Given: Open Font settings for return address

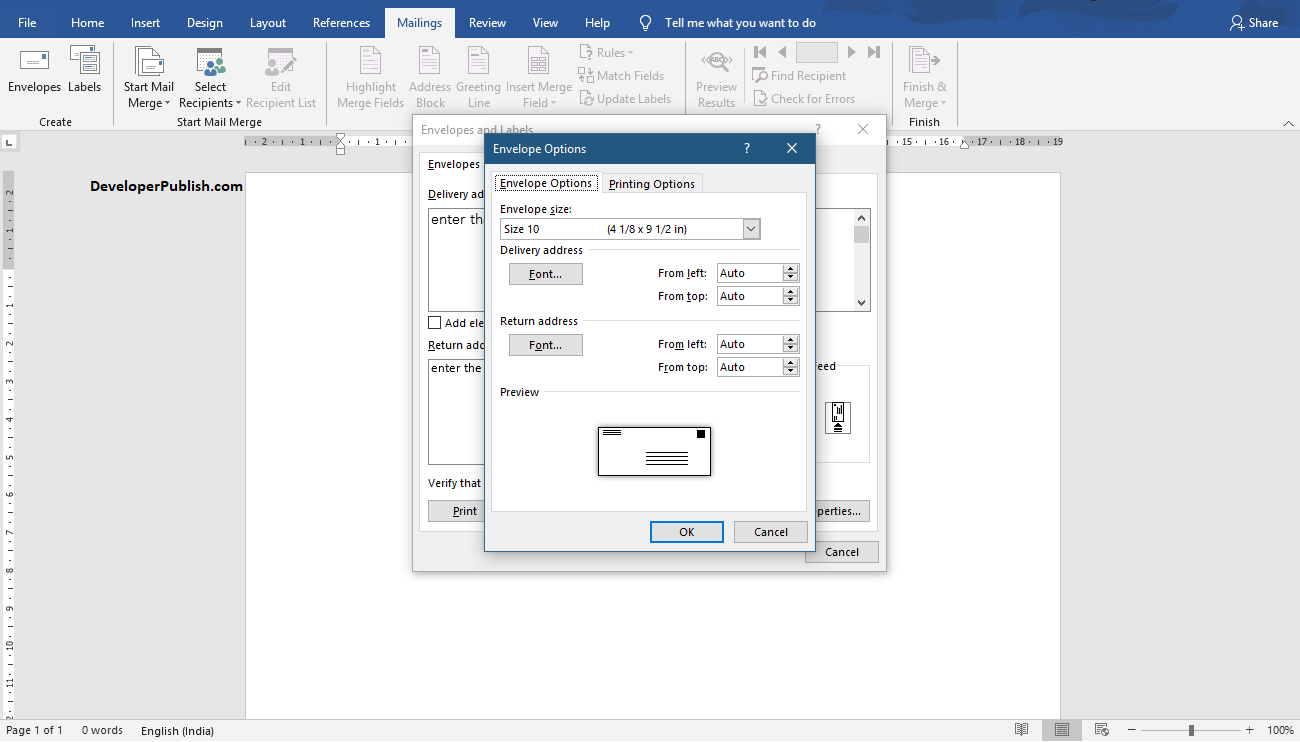Looking at the screenshot, I should pyautogui.click(x=545, y=344).
